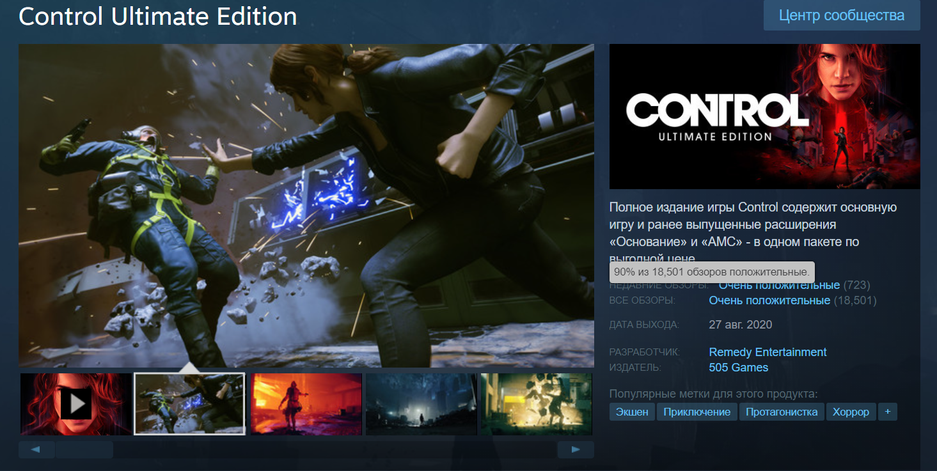937x471 pixels.
Task: Select the Протагонистка tag
Action: pos(782,412)
